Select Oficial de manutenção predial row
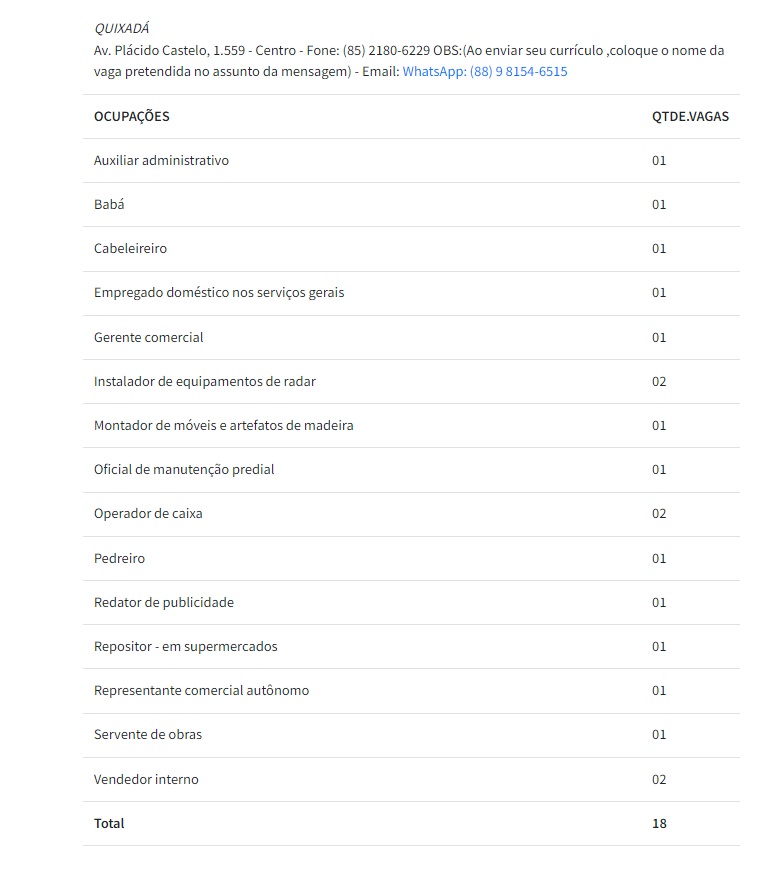 [184, 469]
